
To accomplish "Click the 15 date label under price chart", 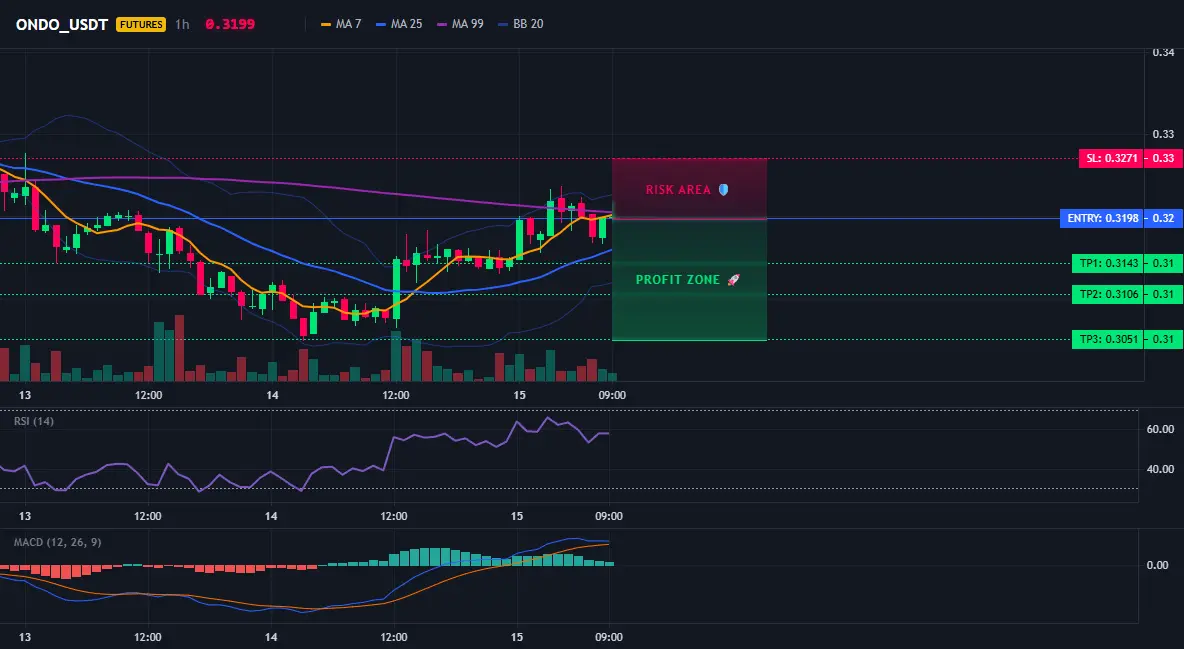I will tap(520, 395).
